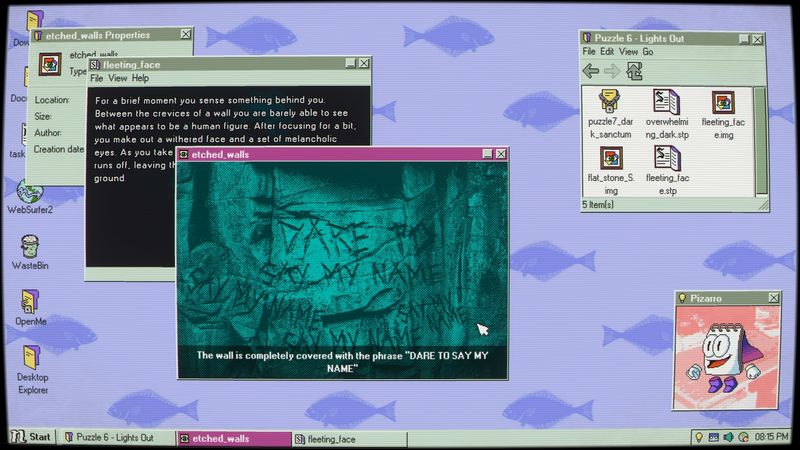Open flat_stone_S.img file
The height and width of the screenshot is (450, 800).
[608, 159]
